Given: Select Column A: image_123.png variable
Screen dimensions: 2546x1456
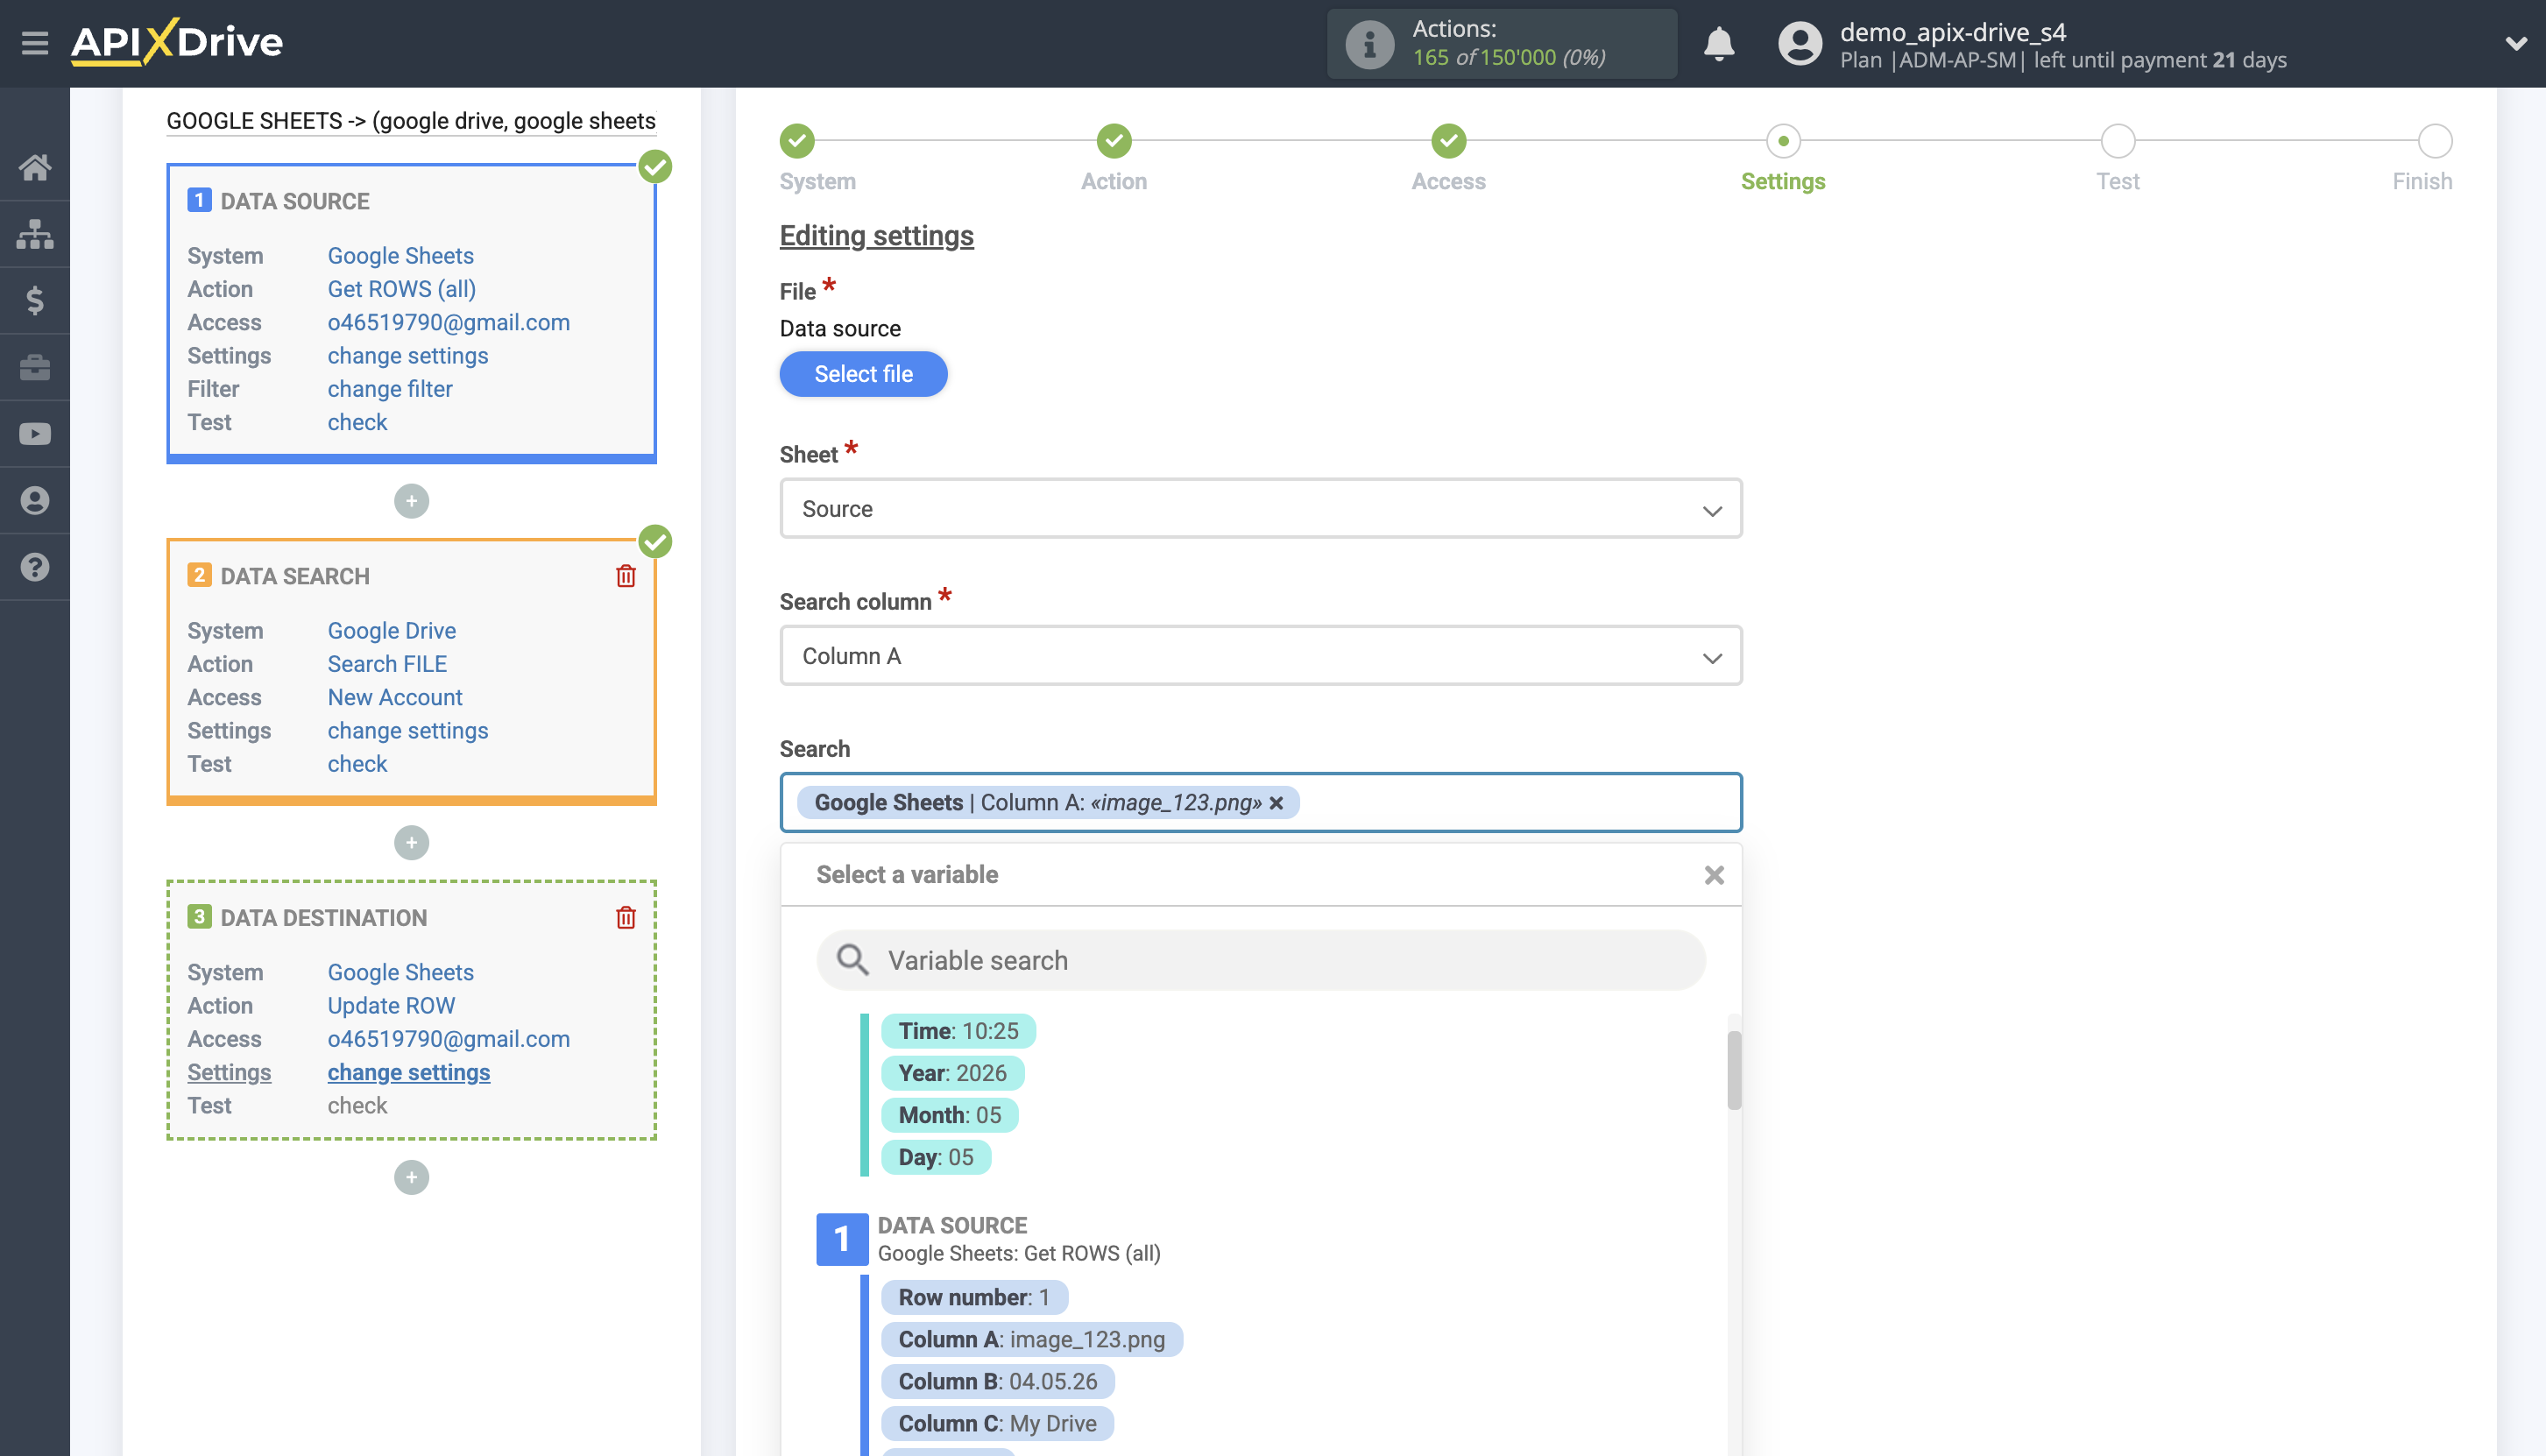Looking at the screenshot, I should click(x=1031, y=1339).
